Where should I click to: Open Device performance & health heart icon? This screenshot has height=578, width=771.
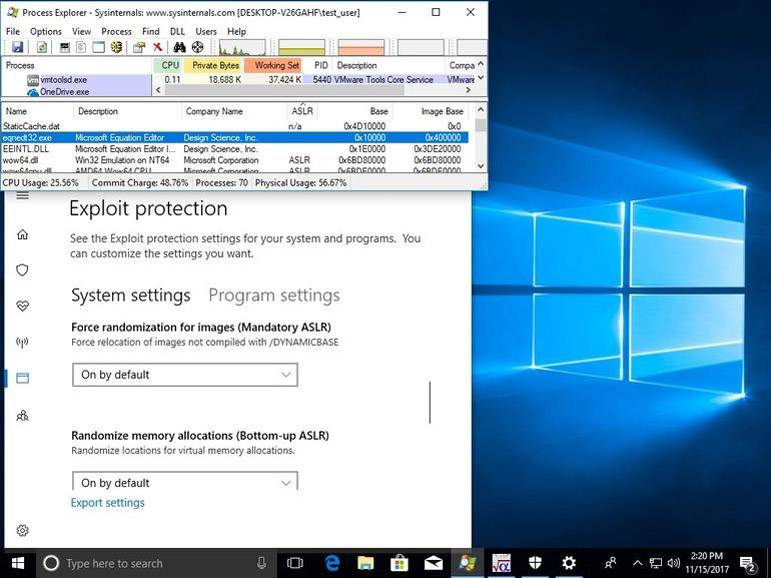click(x=22, y=306)
